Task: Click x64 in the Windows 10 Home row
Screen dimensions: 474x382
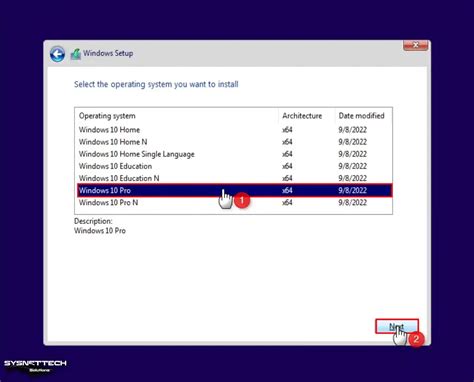Action: [x=287, y=130]
